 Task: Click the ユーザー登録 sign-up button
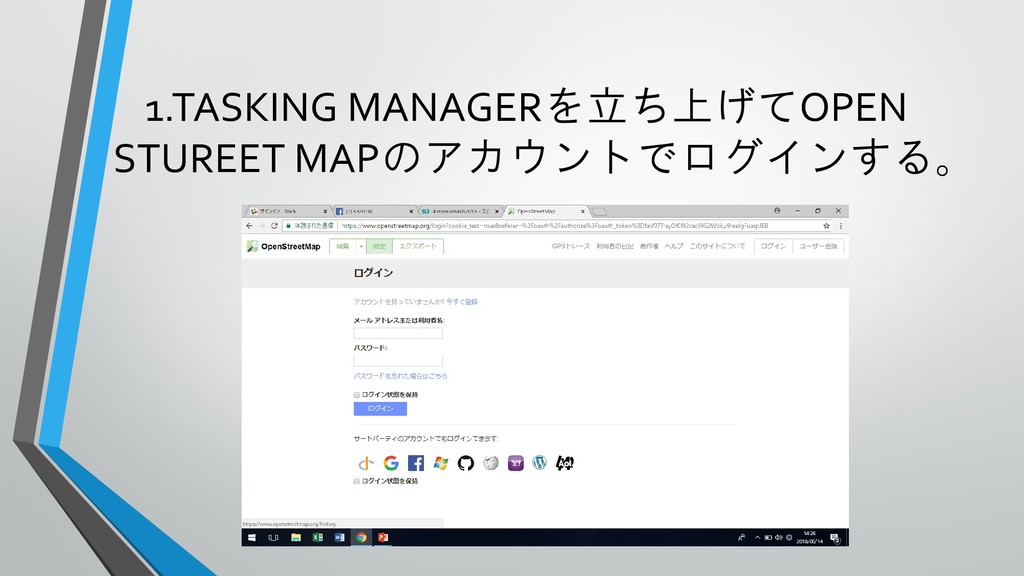(818, 246)
